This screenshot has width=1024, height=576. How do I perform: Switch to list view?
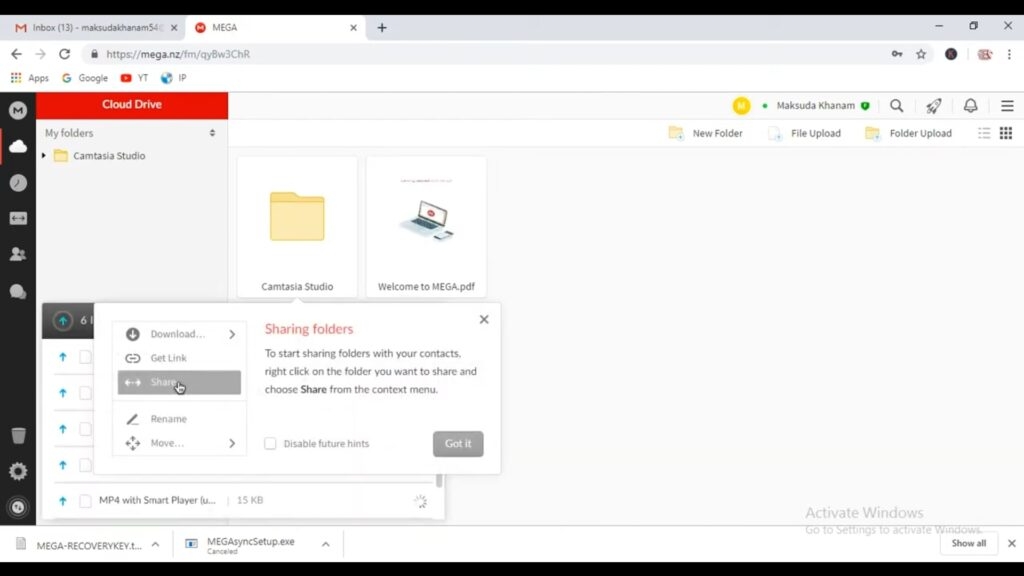pos(984,133)
